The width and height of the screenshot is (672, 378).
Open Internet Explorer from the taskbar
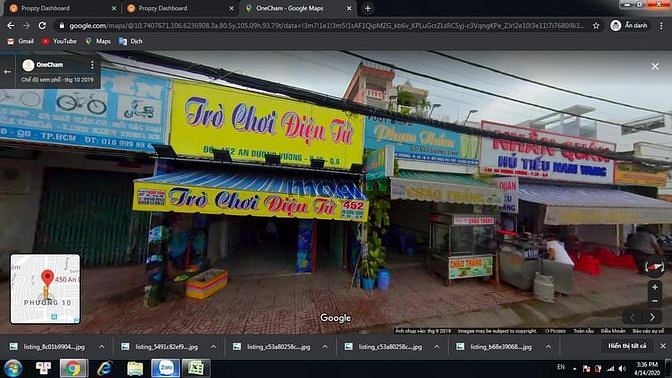[x=104, y=368]
